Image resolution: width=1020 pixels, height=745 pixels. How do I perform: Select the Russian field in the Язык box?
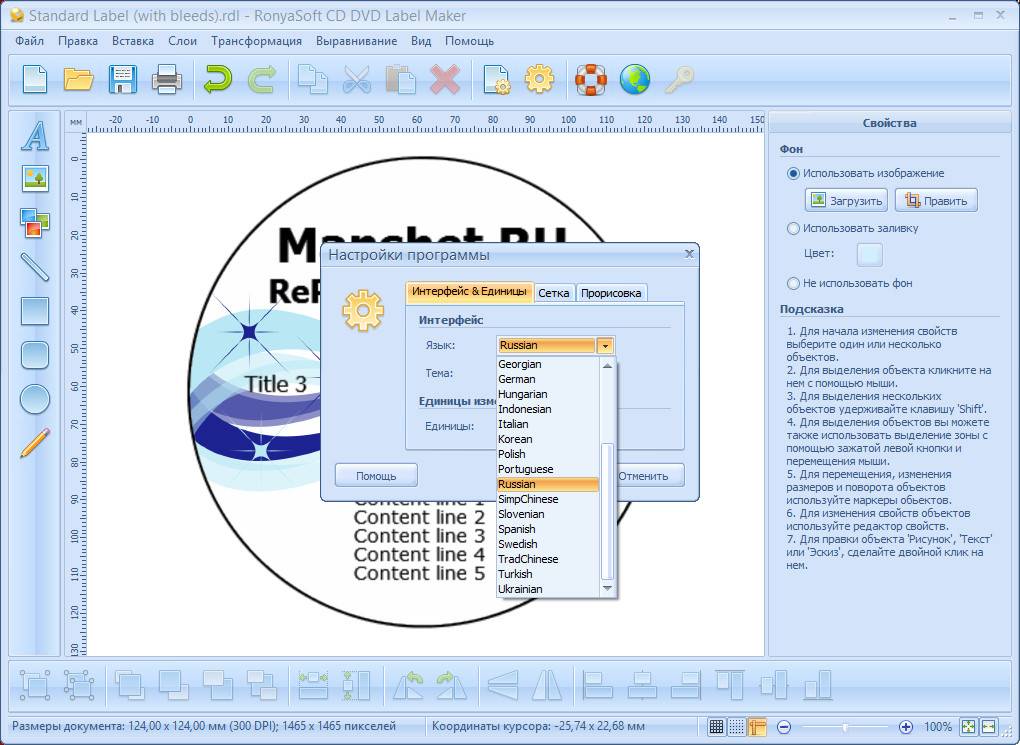pos(547,345)
